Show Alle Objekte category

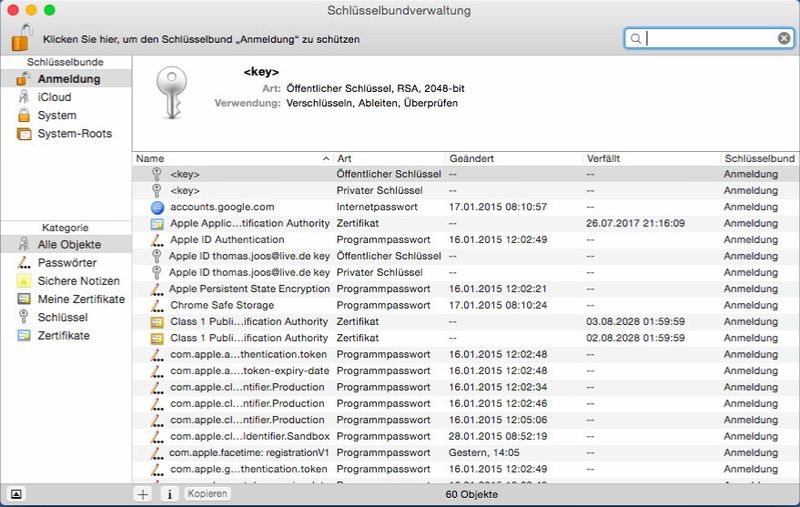[66, 244]
